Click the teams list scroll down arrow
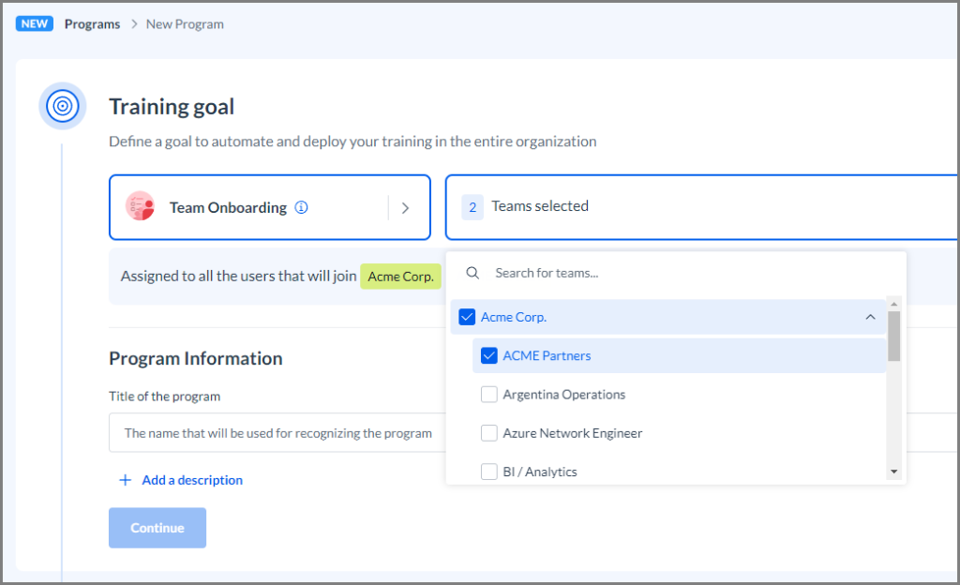The height and width of the screenshot is (585, 960). pyautogui.click(x=894, y=472)
